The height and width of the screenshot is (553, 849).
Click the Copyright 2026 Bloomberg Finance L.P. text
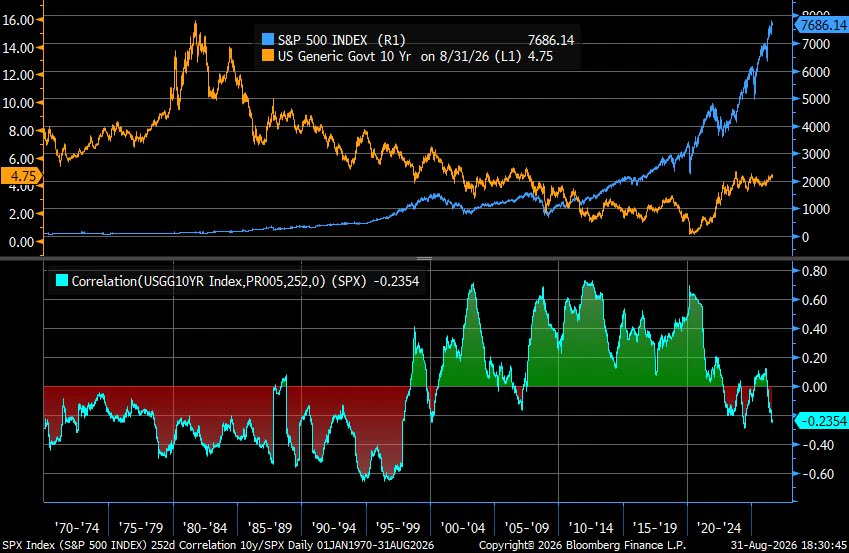click(x=582, y=545)
